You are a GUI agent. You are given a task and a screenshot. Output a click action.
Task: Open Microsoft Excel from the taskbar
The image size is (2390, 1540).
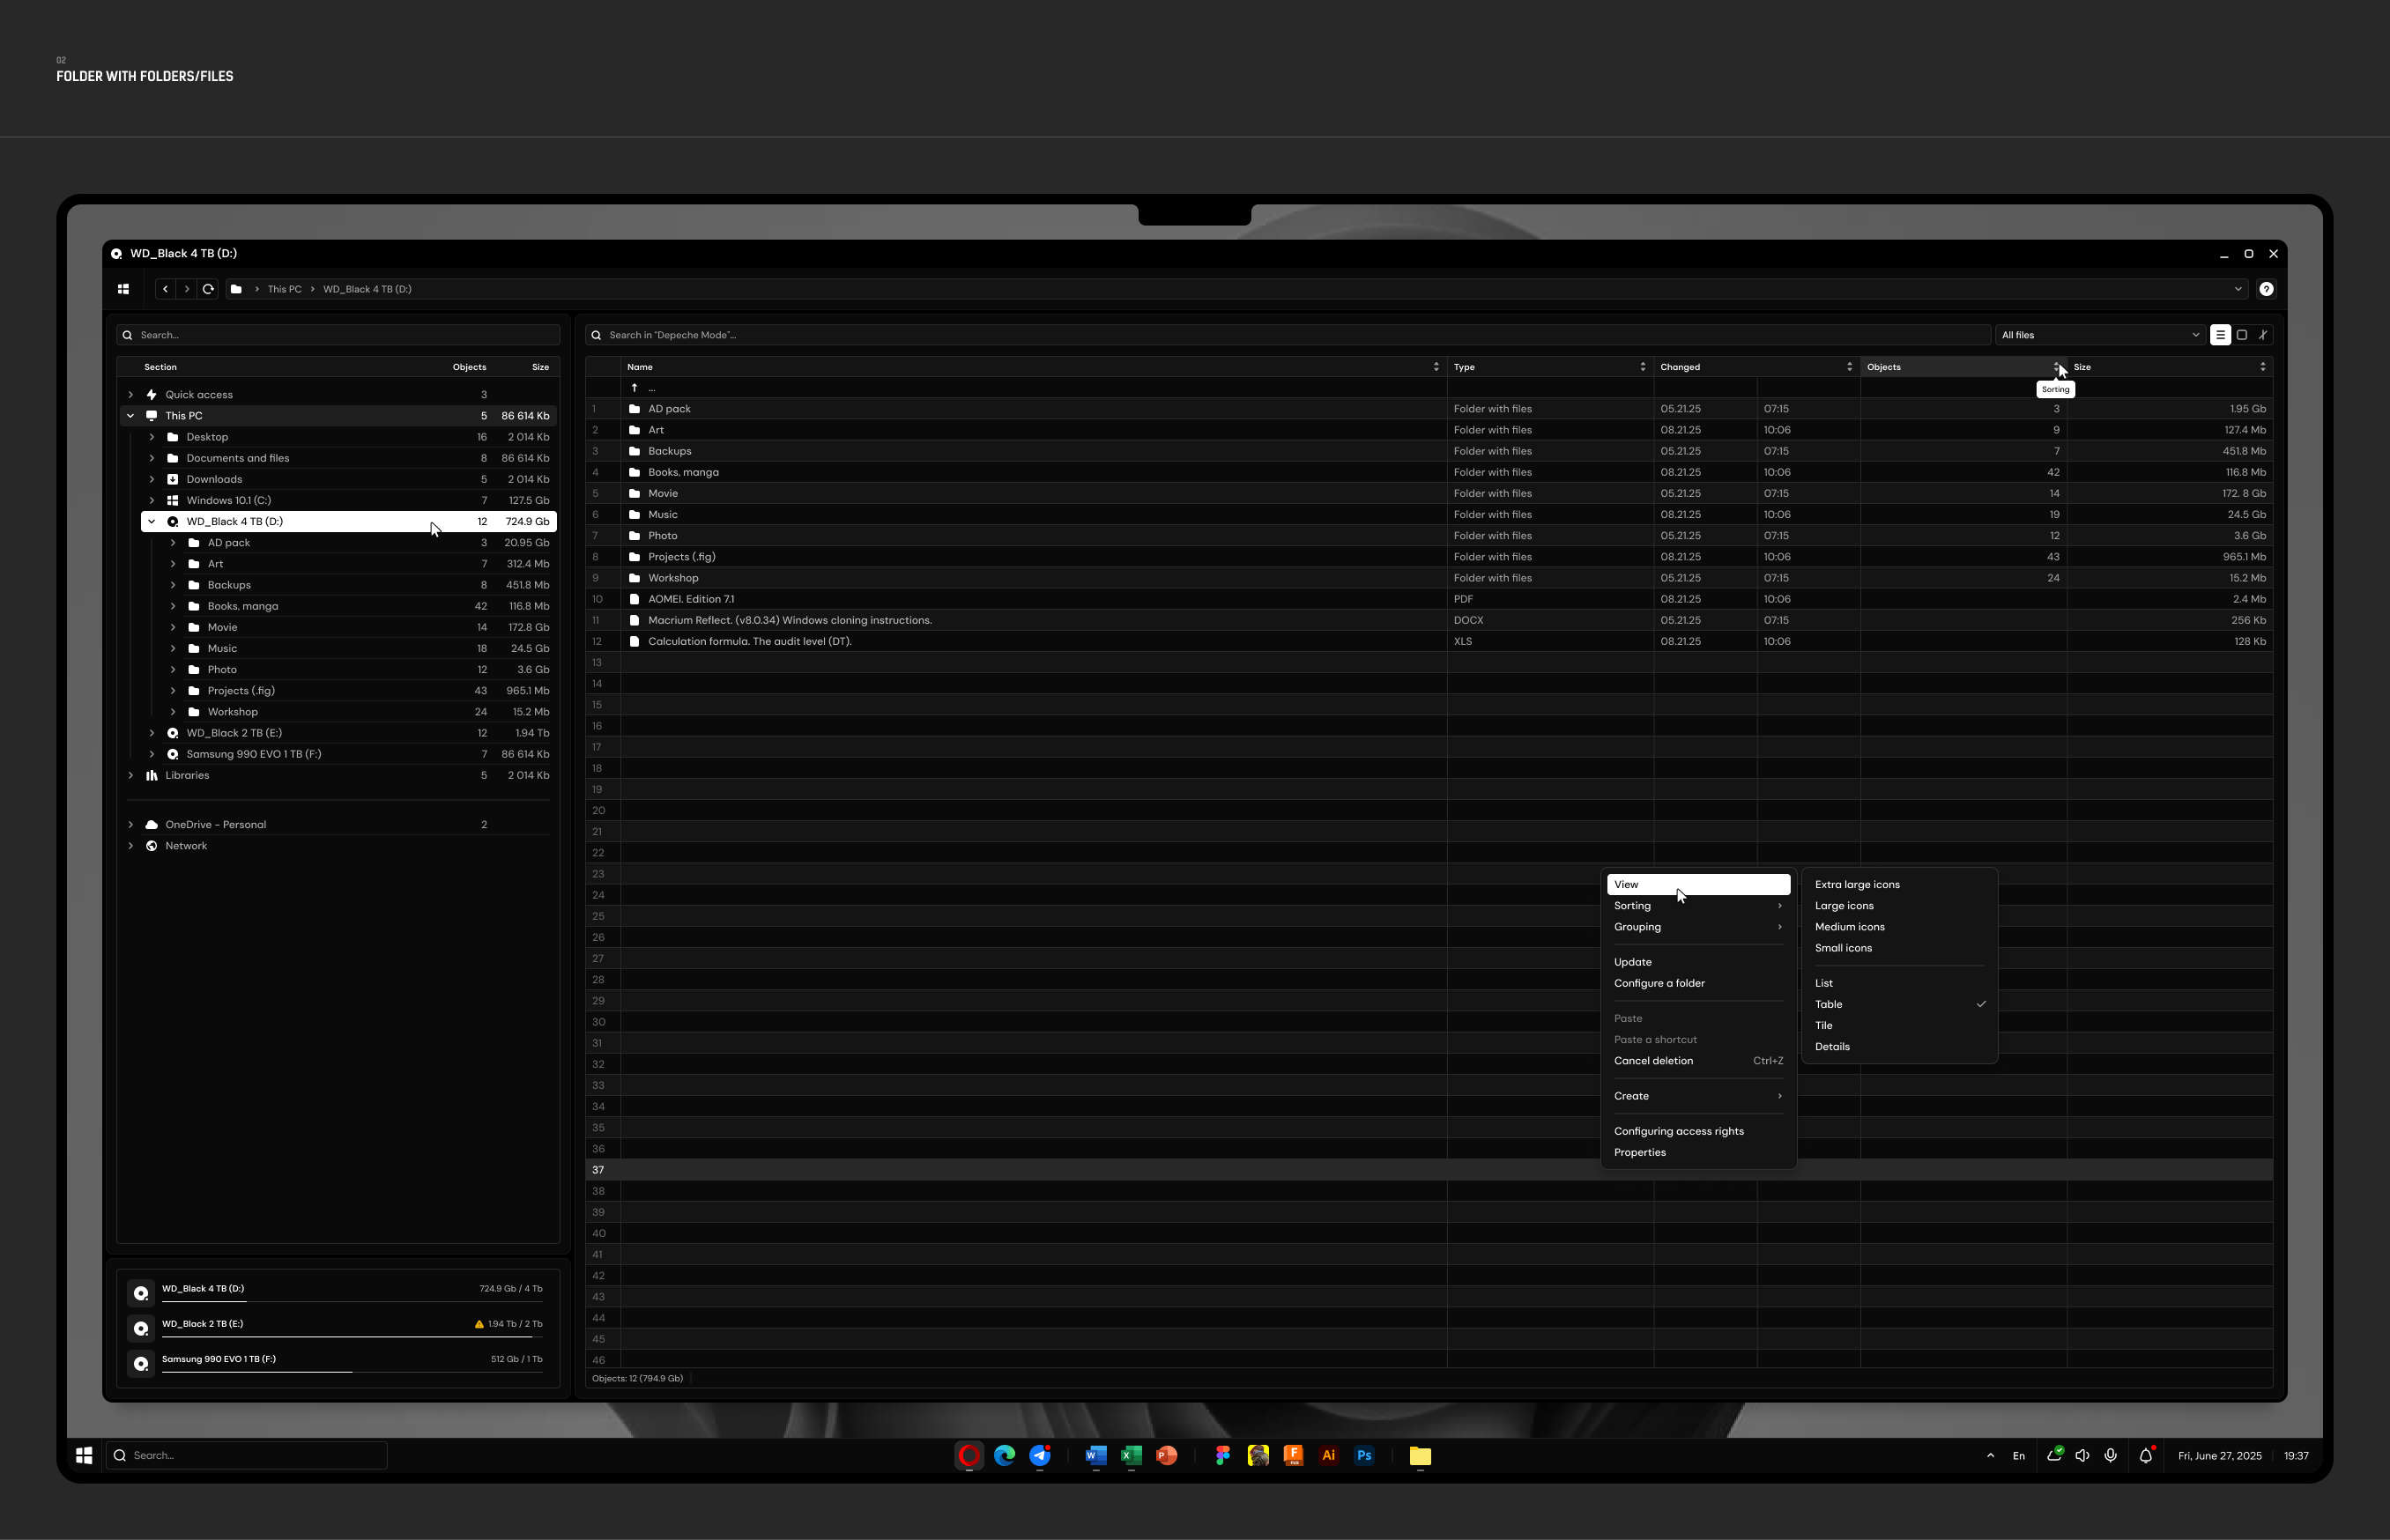click(1131, 1456)
